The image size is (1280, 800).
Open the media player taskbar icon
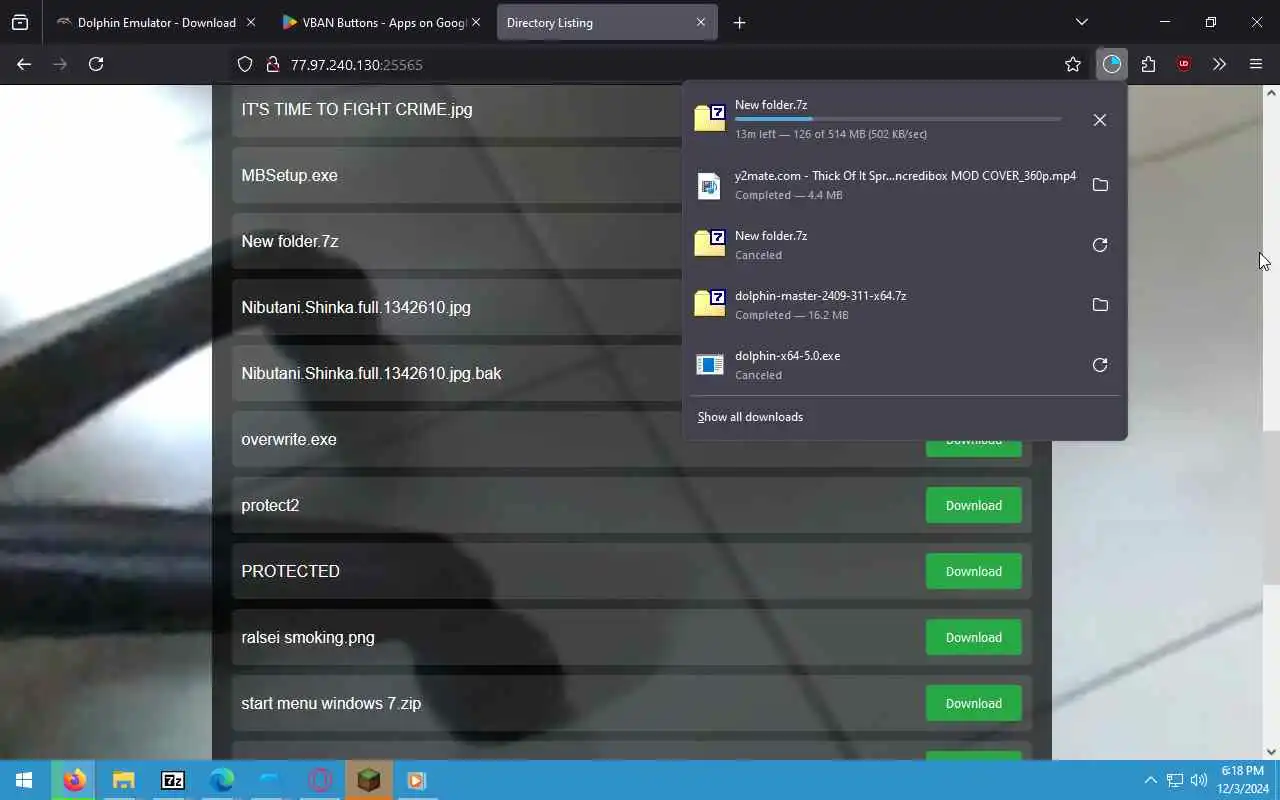417,780
